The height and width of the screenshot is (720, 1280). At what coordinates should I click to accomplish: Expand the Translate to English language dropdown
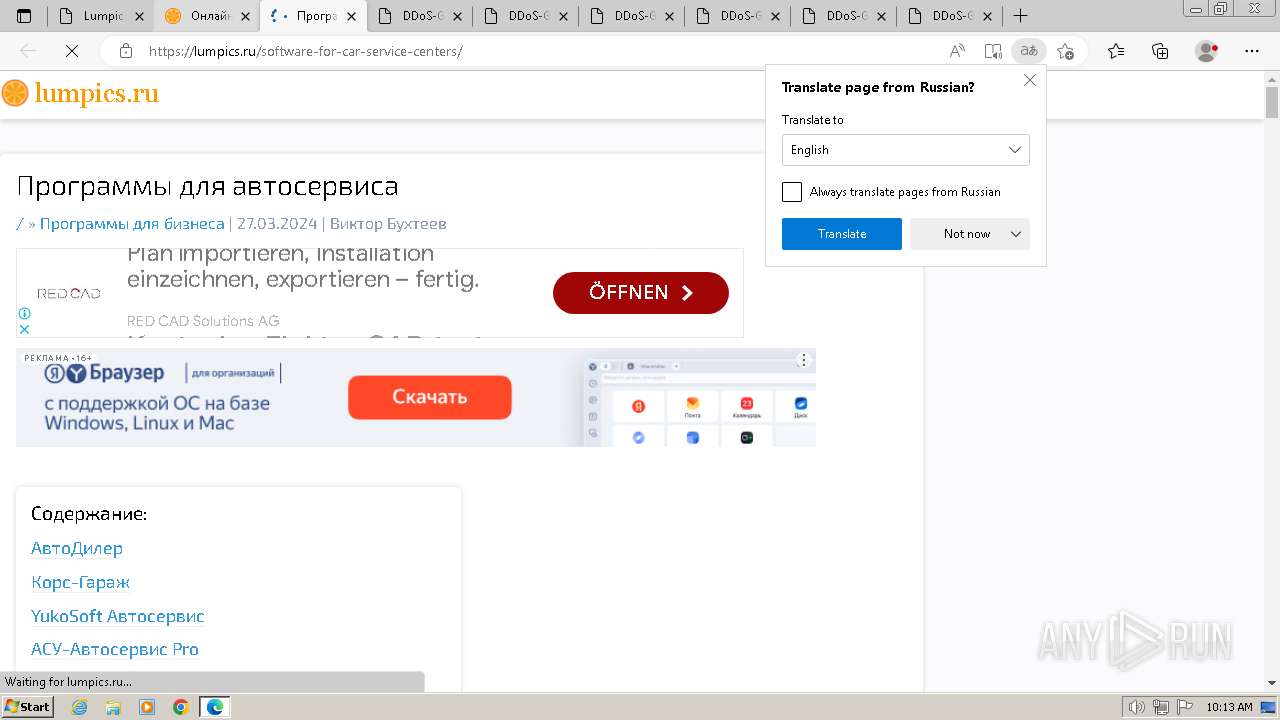click(x=905, y=150)
